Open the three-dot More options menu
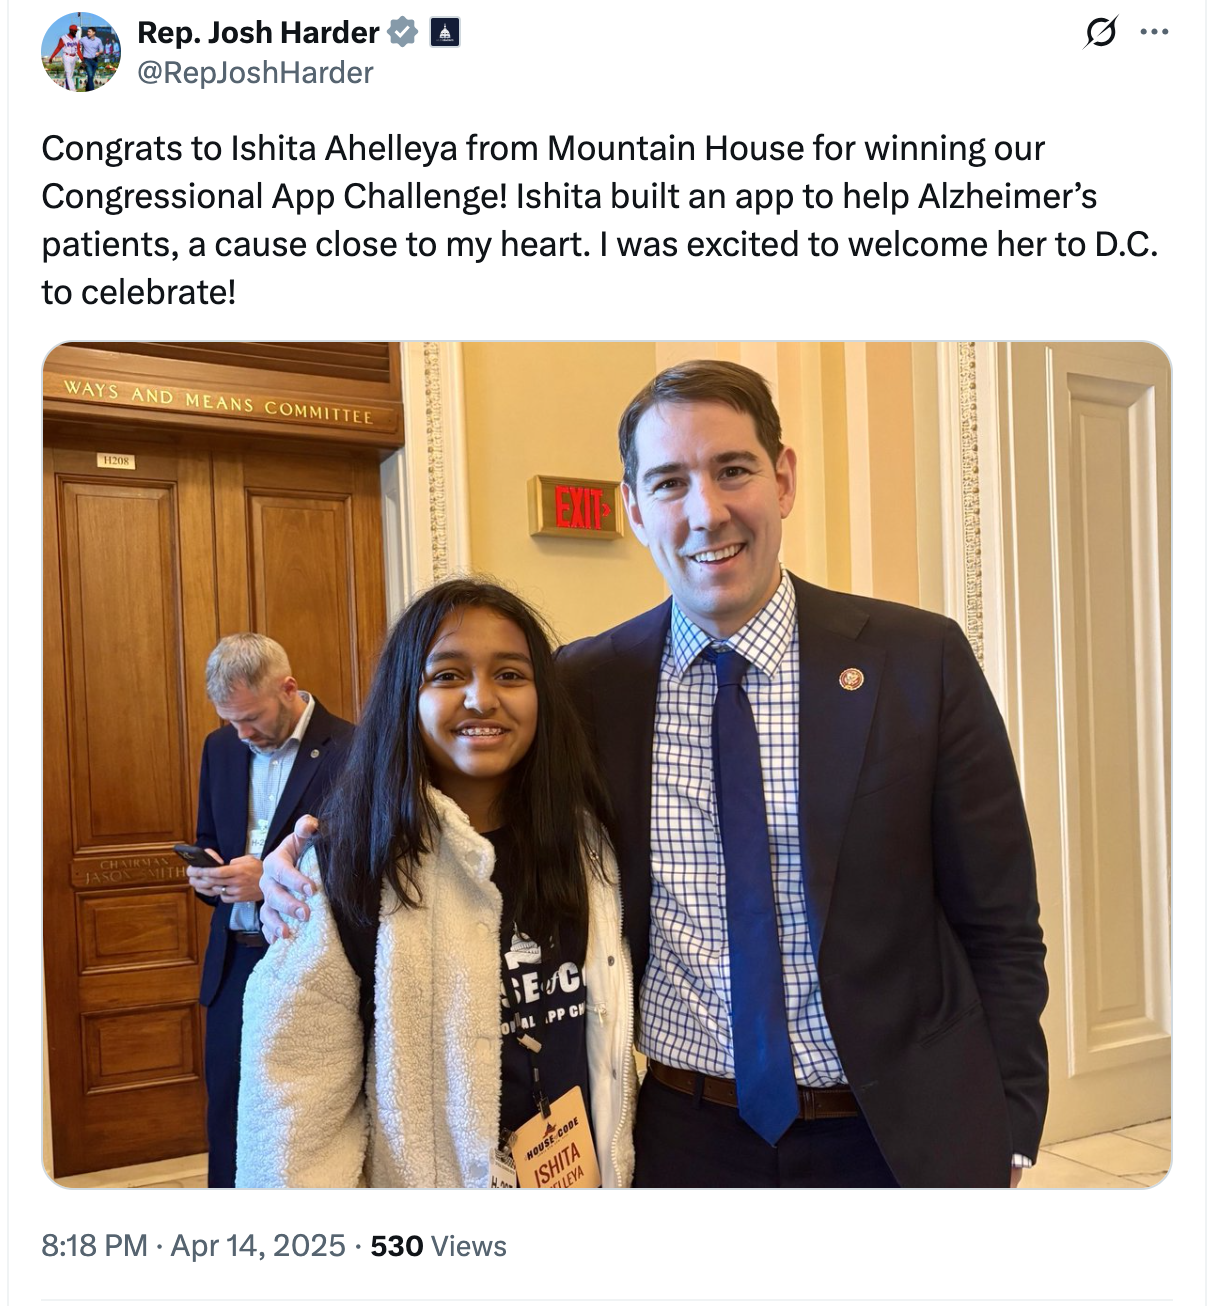Screen dimensions: 1214x1306 1154,33
